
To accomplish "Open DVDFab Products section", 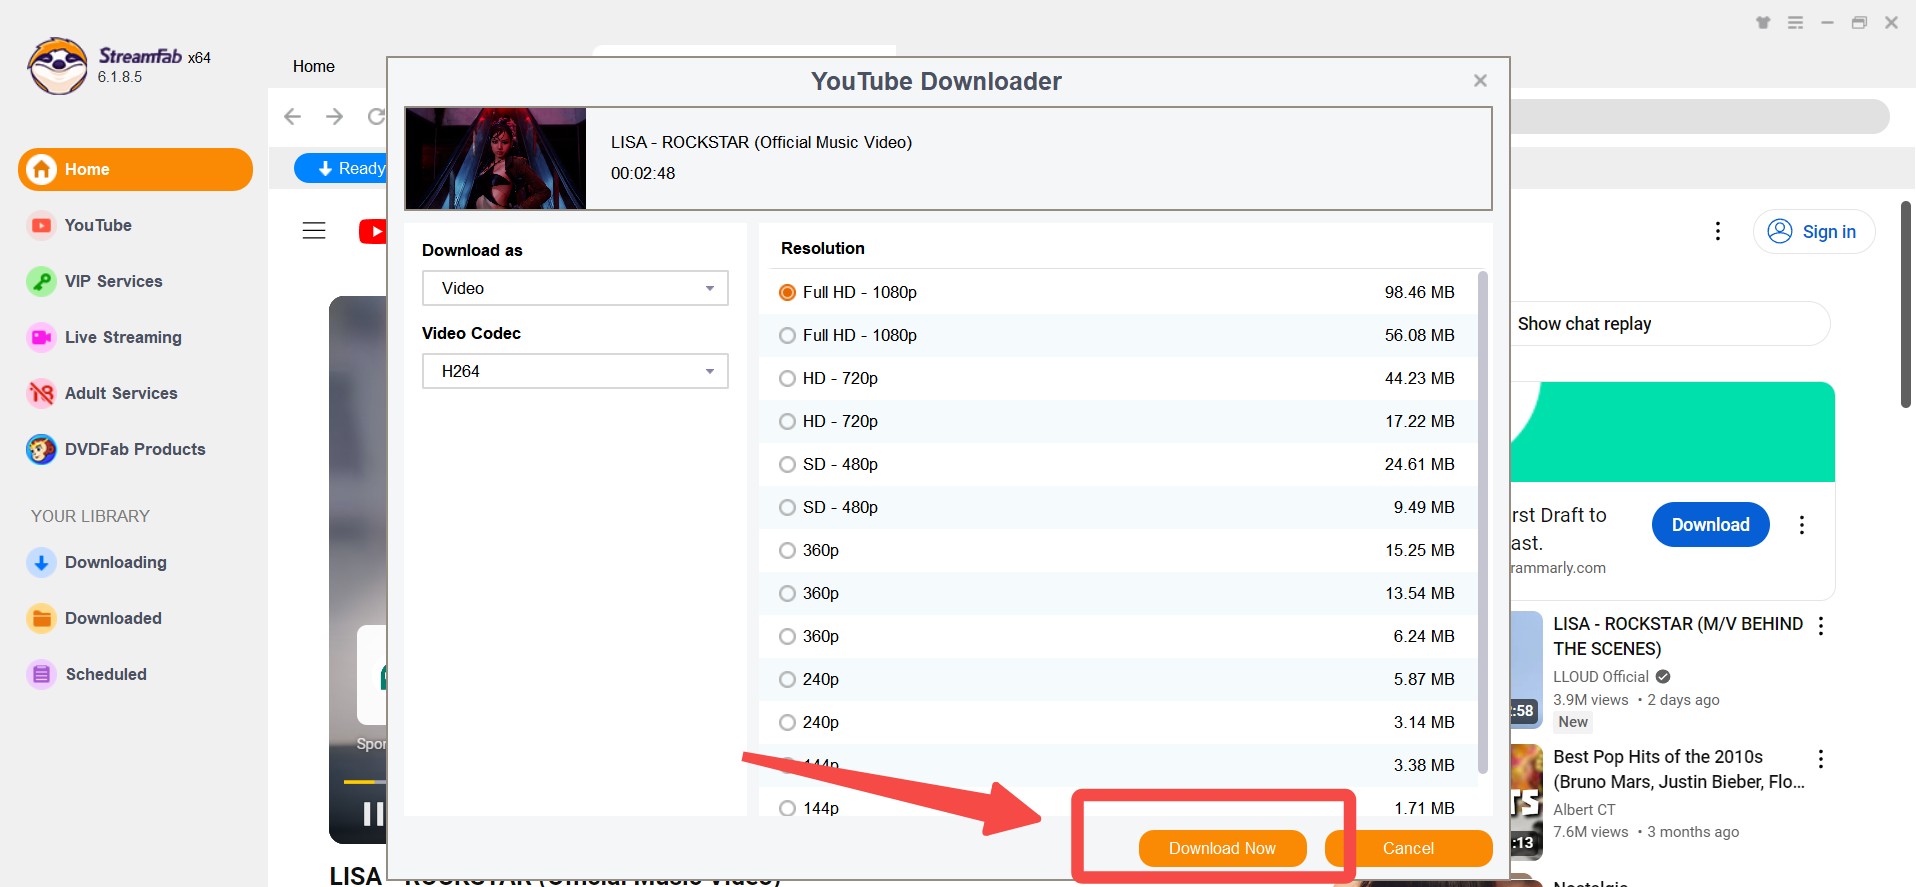I will (x=135, y=449).
